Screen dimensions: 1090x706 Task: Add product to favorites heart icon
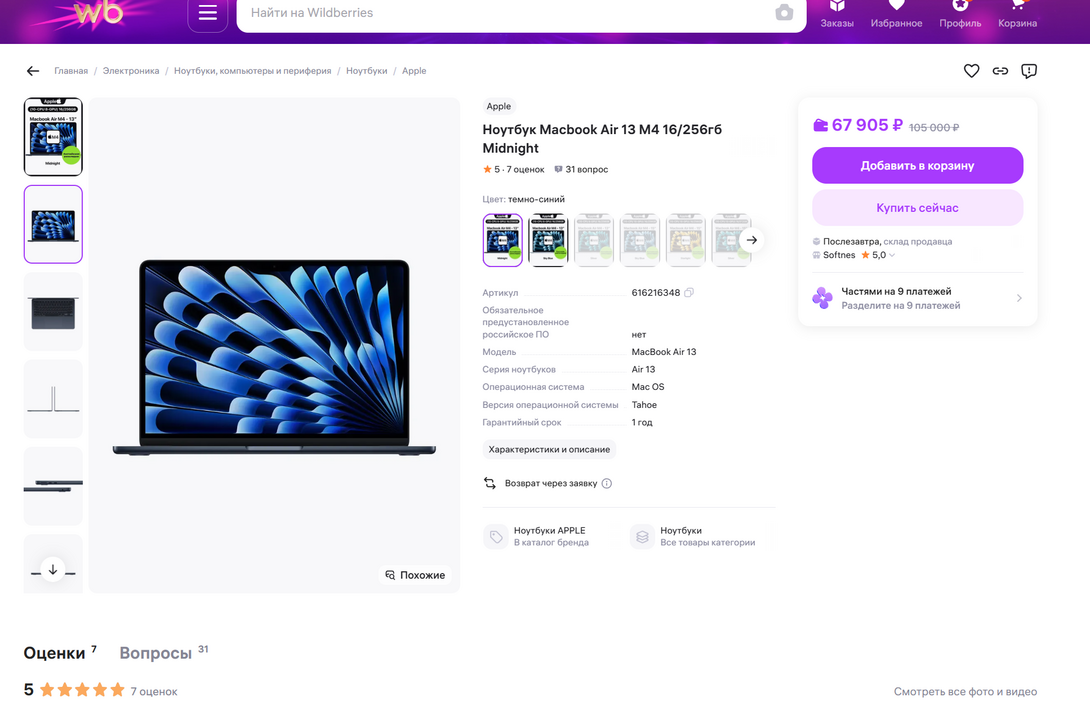point(971,71)
